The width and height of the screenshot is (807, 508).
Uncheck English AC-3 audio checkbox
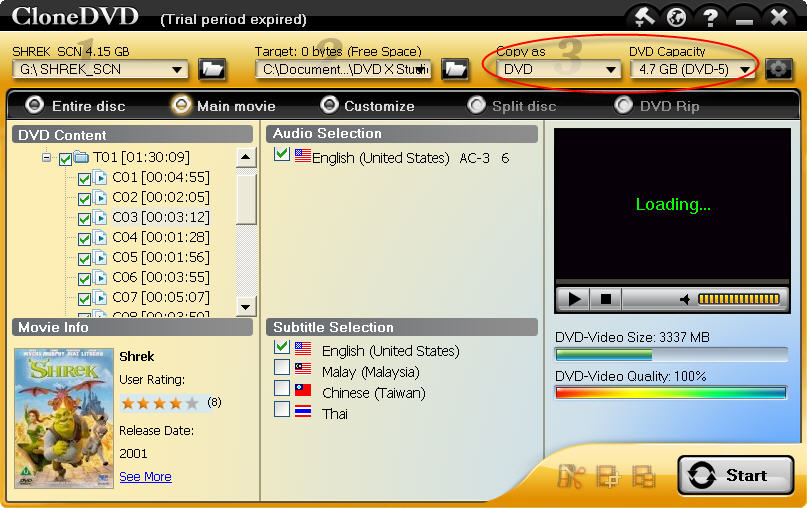click(282, 154)
